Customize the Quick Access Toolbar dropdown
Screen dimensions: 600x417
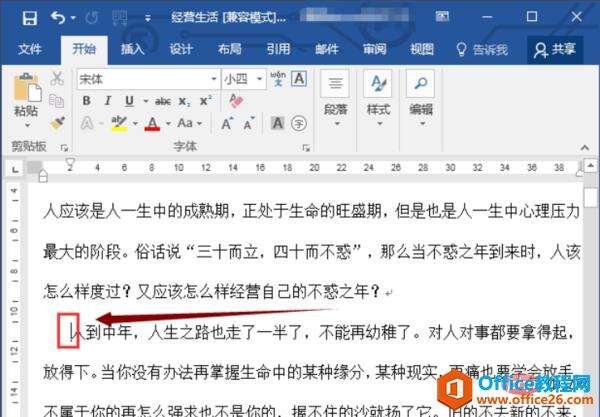click(x=148, y=18)
